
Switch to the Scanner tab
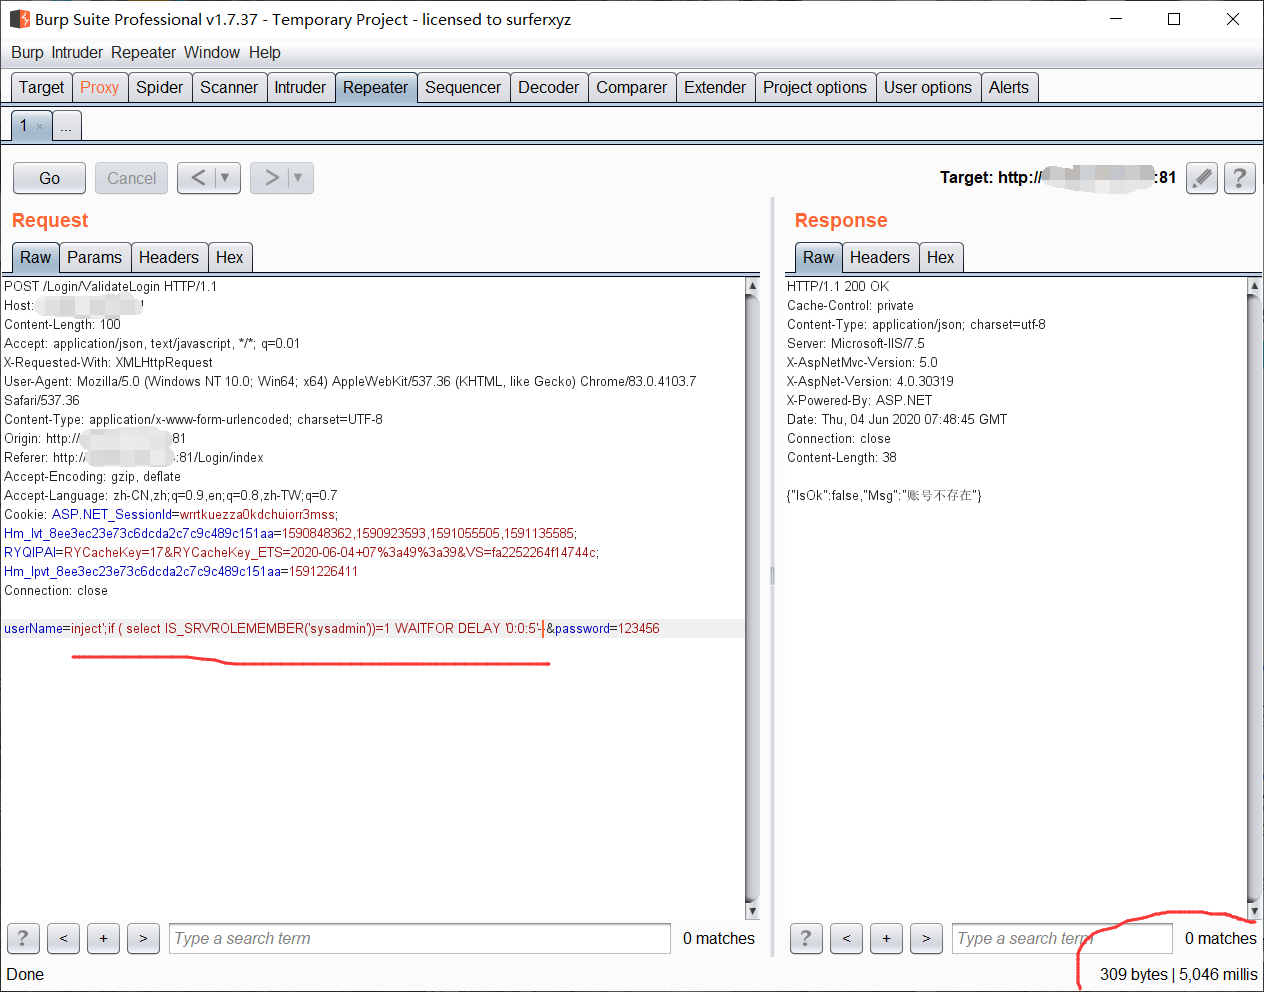click(x=229, y=87)
